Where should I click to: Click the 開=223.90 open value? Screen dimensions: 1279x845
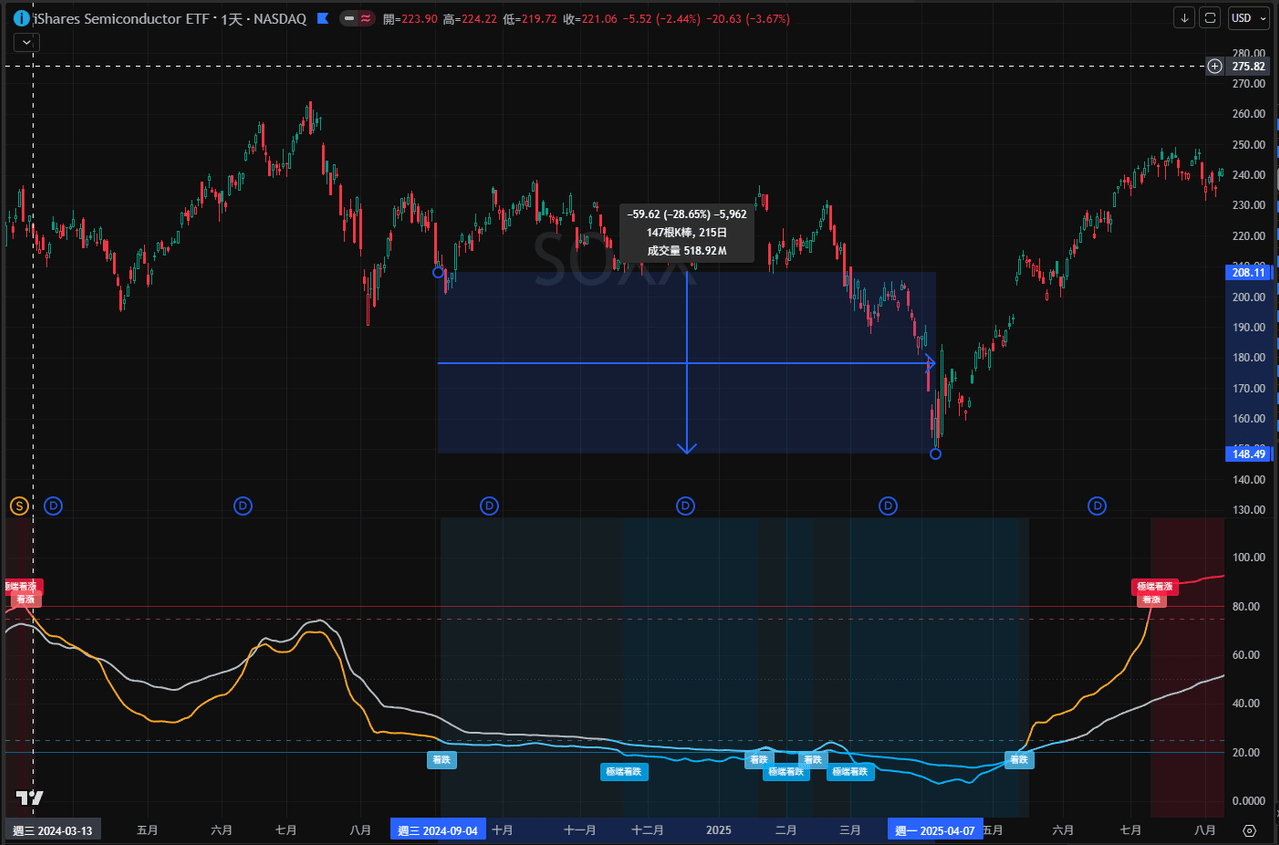pos(410,18)
